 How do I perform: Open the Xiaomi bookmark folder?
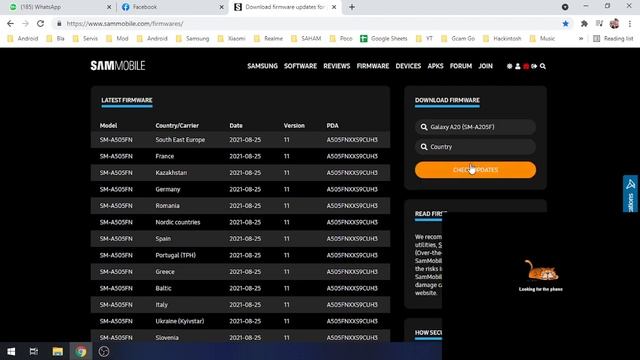tap(231, 38)
